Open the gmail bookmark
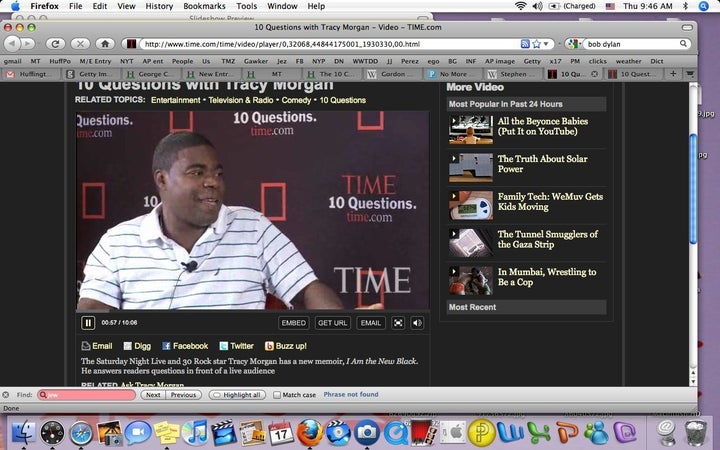The width and height of the screenshot is (720, 450). 12,61
